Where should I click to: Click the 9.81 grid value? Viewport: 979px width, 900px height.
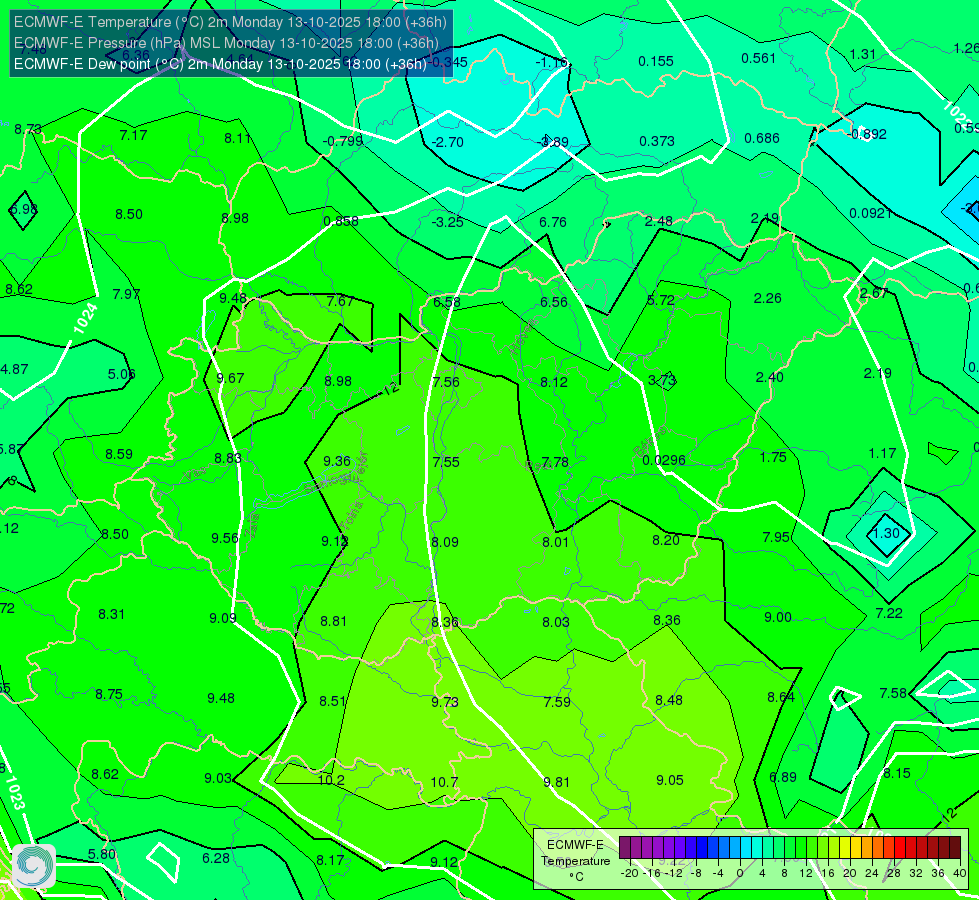click(x=556, y=782)
